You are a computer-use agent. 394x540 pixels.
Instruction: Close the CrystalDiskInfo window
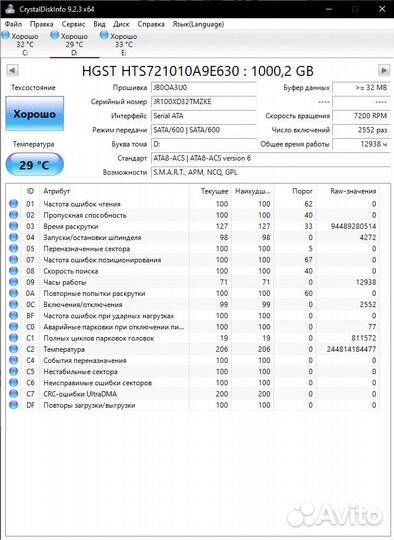click(x=382, y=9)
